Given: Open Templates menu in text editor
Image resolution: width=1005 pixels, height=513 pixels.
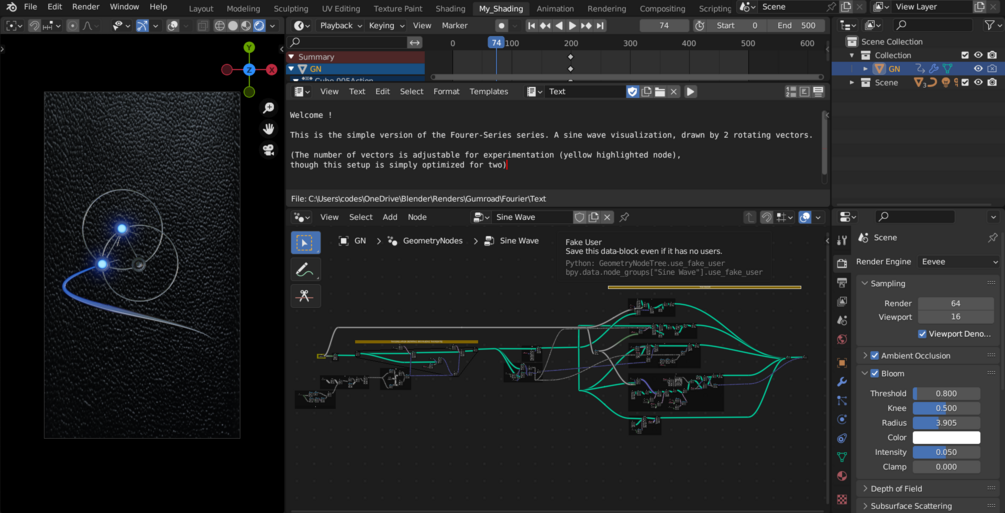Looking at the screenshot, I should (488, 92).
